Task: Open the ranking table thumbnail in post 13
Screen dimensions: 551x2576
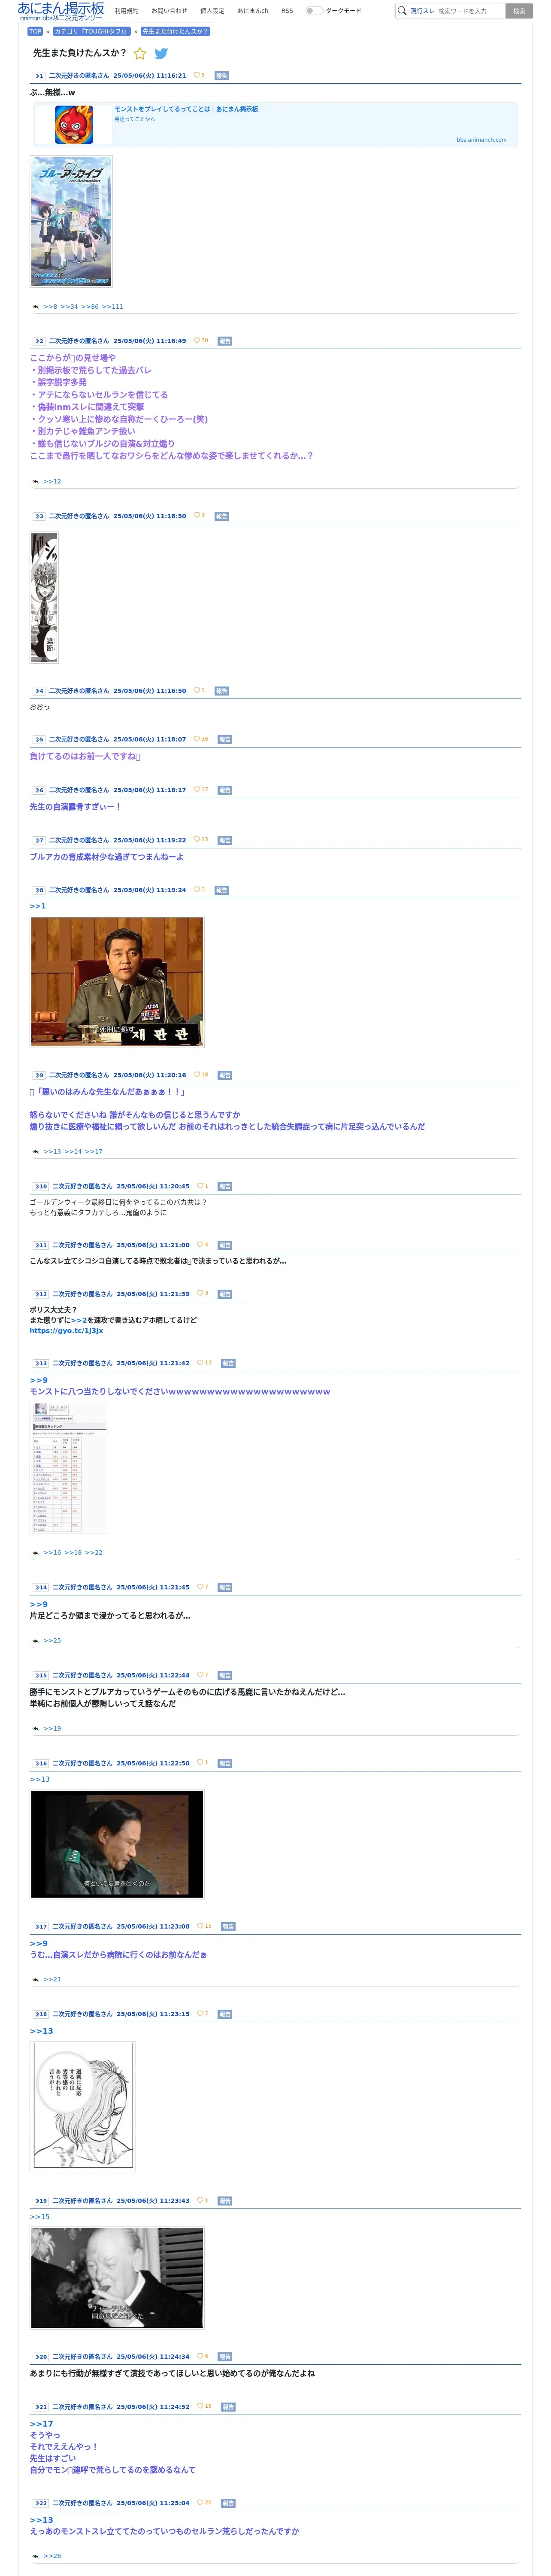Action: pos(69,1468)
